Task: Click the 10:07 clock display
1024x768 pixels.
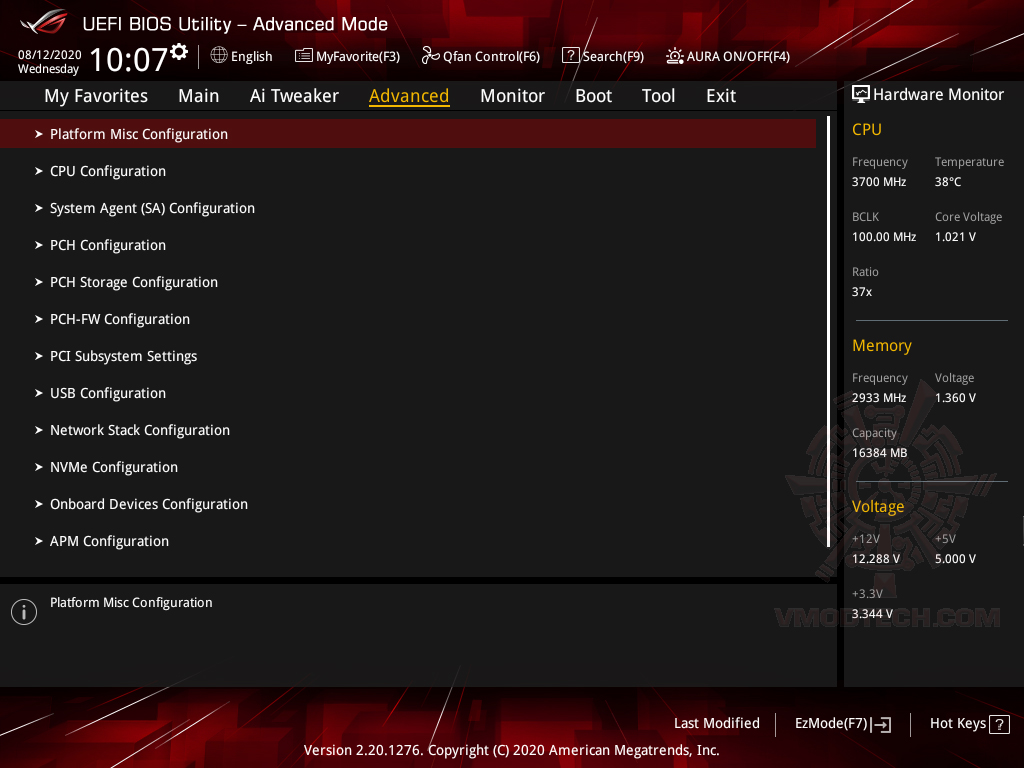Action: [129, 59]
